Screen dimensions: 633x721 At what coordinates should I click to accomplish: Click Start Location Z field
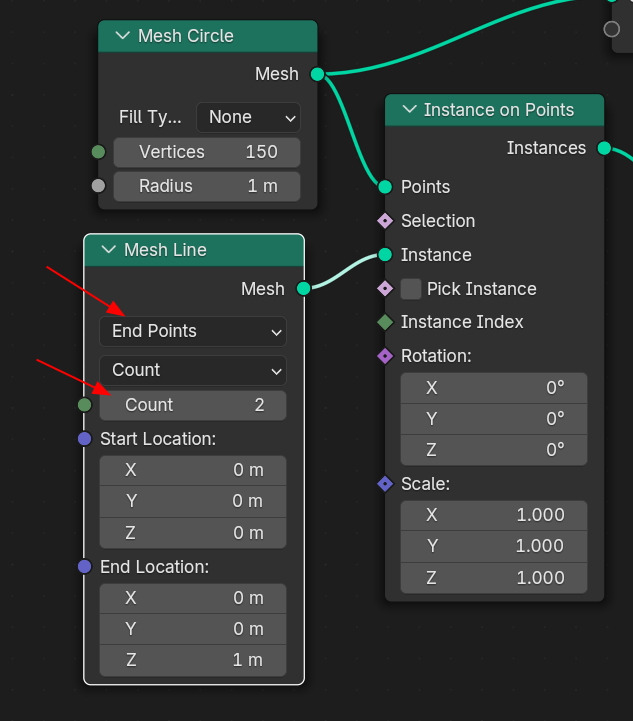coord(193,533)
